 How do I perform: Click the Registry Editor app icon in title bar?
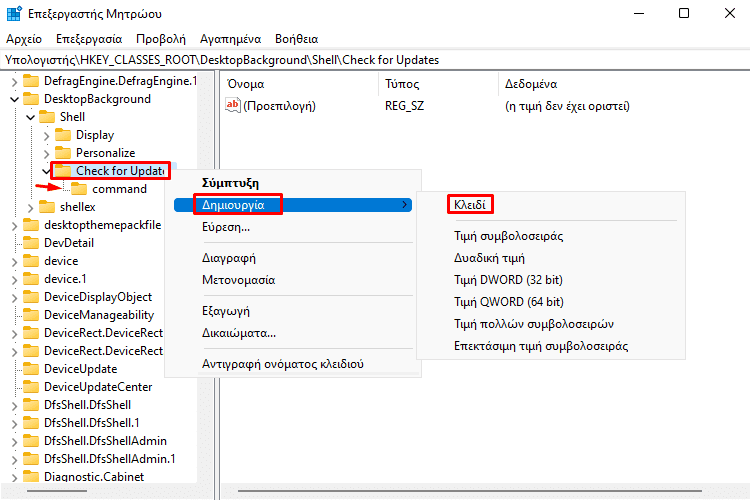click(14, 13)
